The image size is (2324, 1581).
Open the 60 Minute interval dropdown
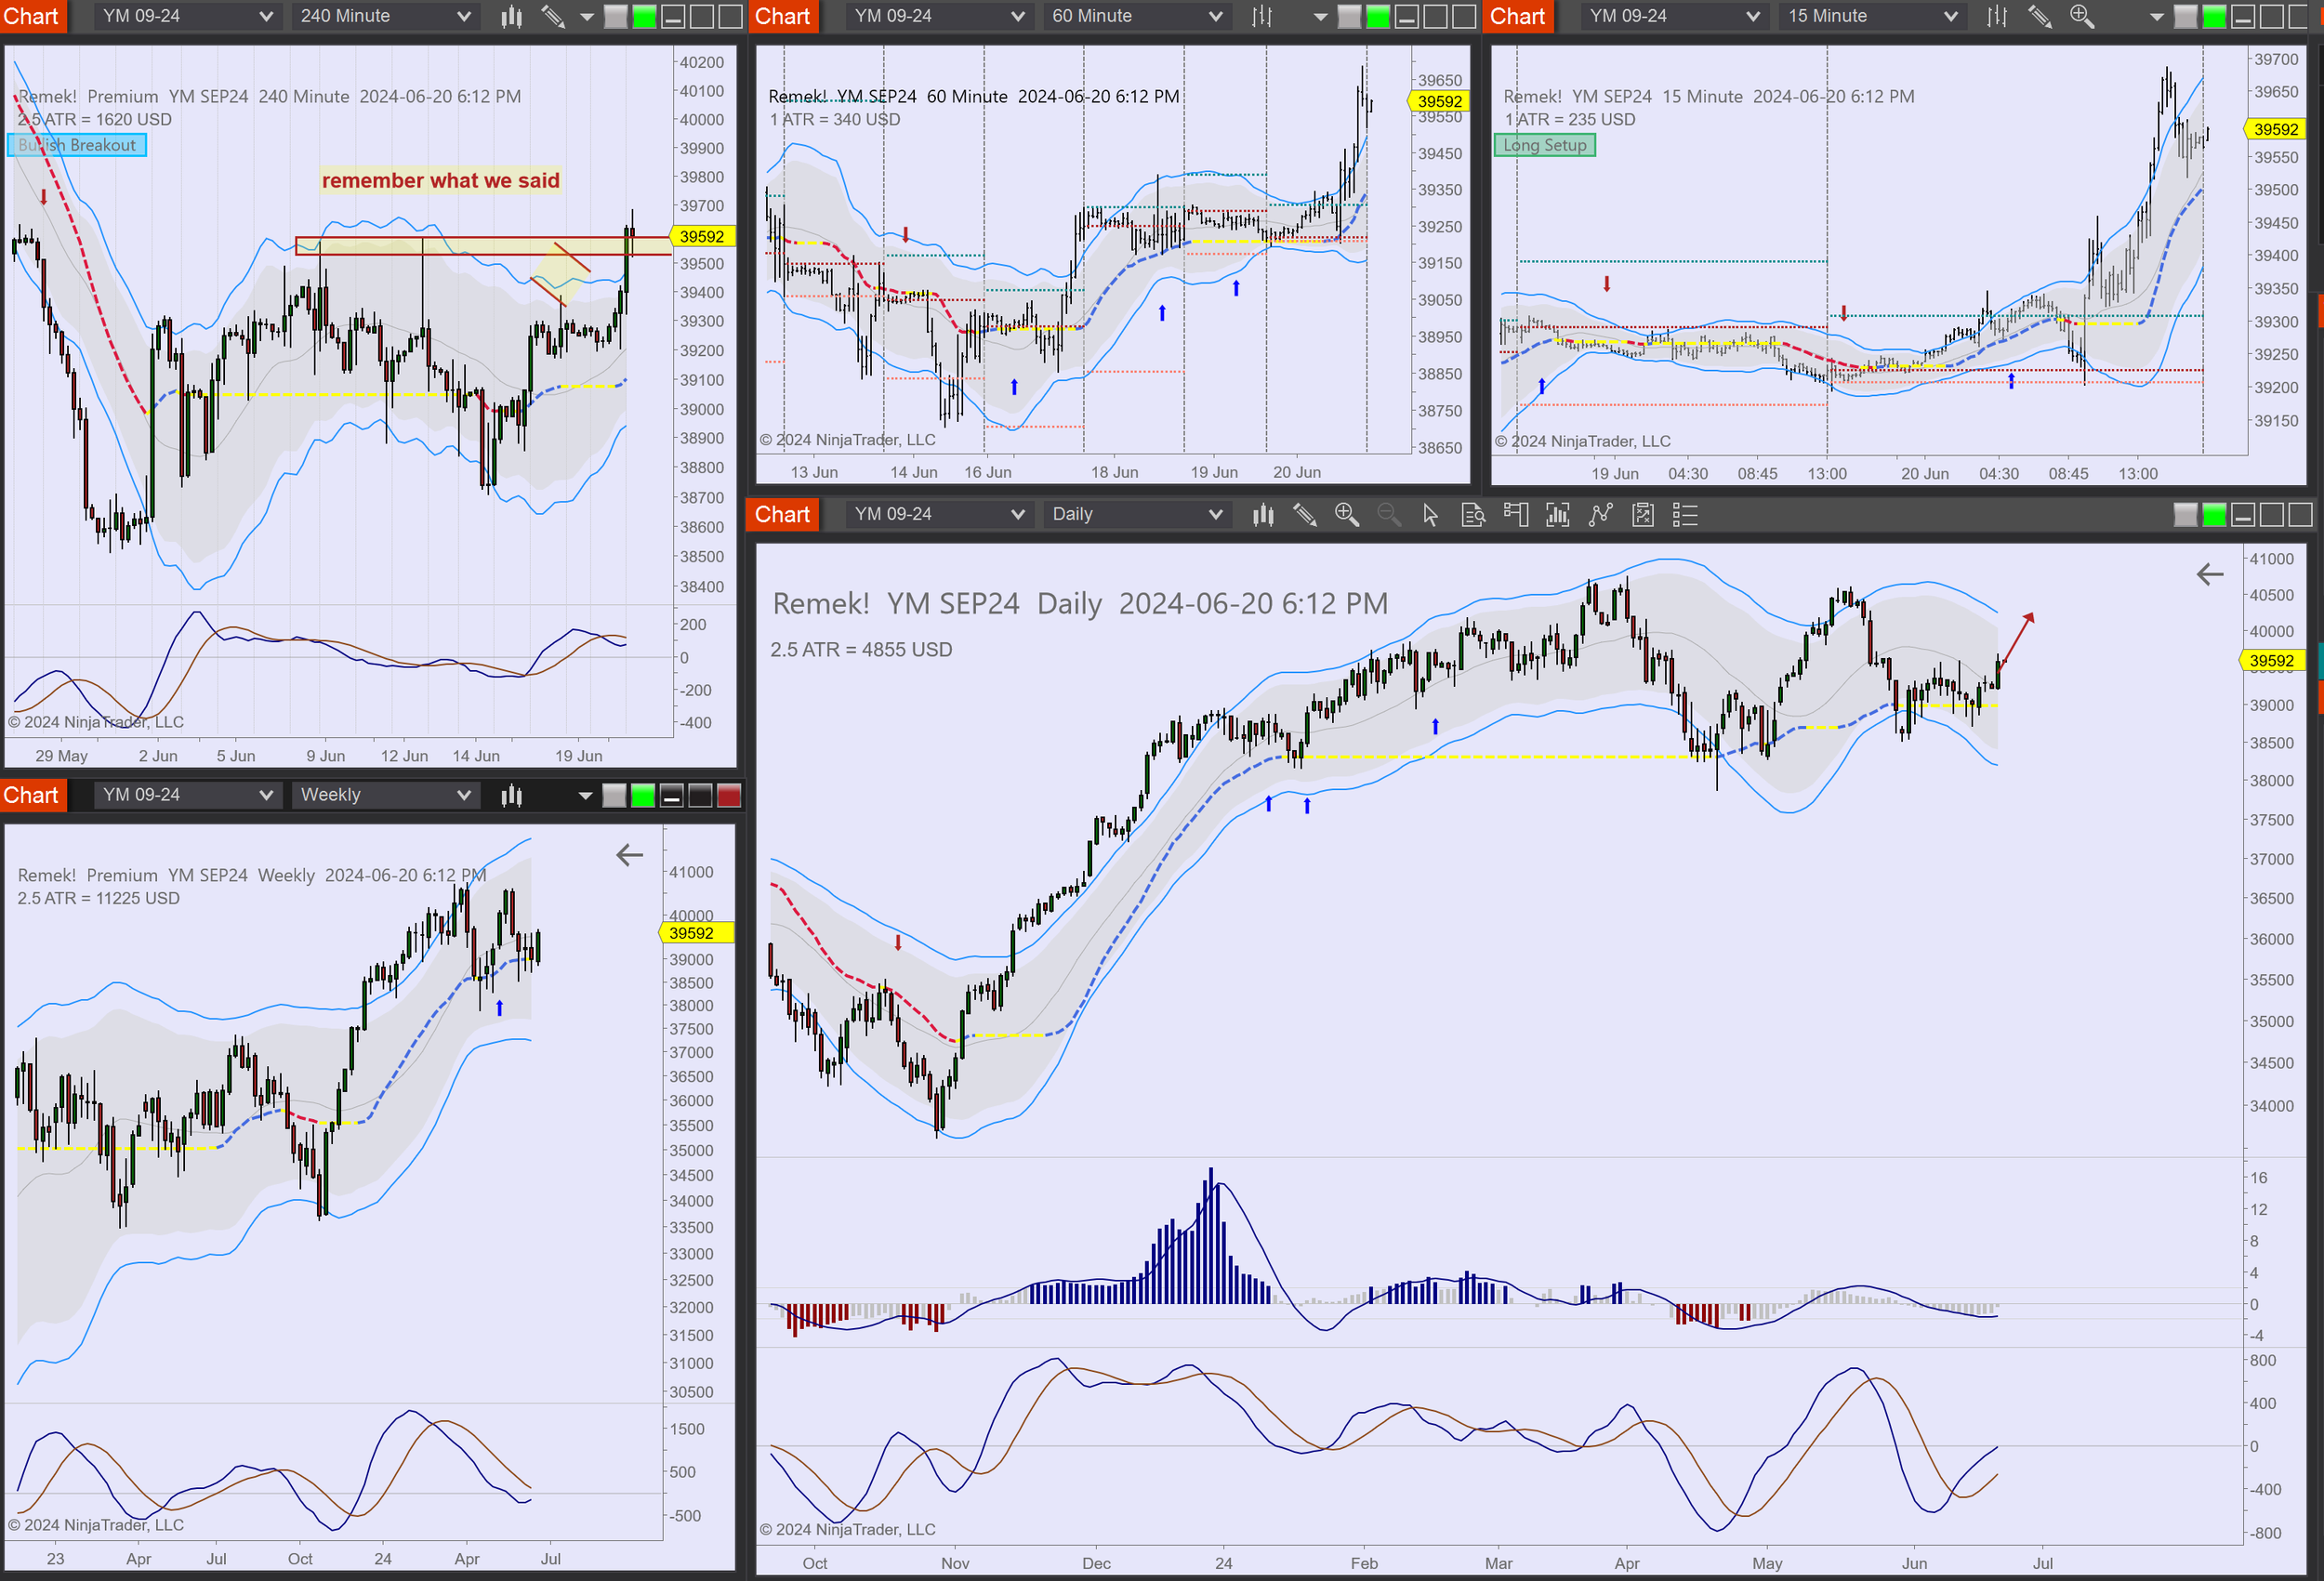click(x=1136, y=16)
